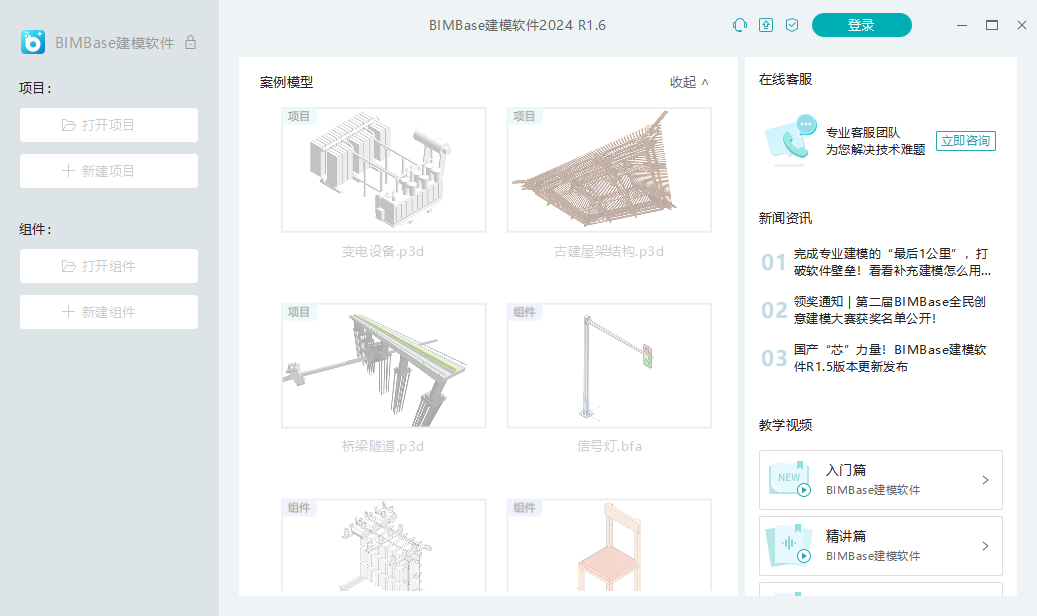The image size is (1037, 616).
Task: Click the BIMBase app logo icon
Action: 32,42
